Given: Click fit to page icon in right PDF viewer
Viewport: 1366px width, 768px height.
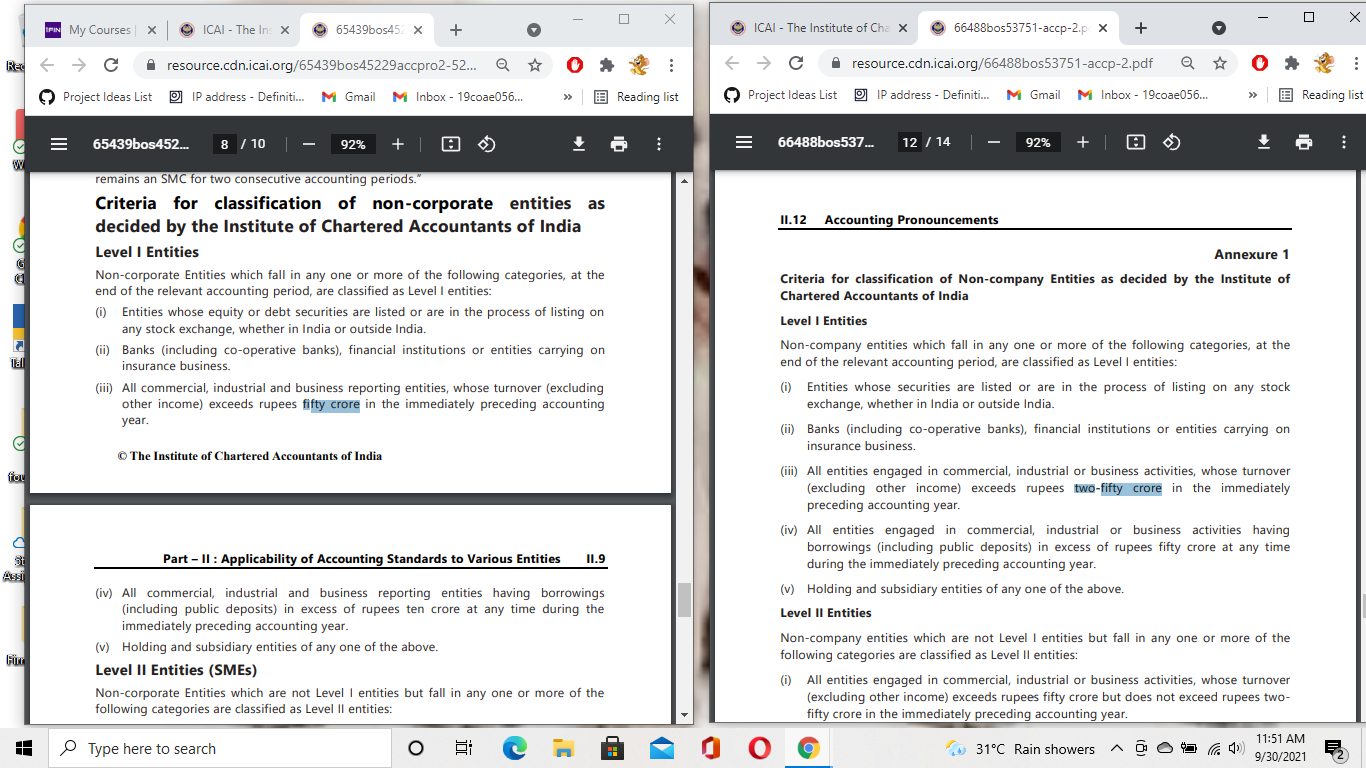Looking at the screenshot, I should pos(1135,142).
